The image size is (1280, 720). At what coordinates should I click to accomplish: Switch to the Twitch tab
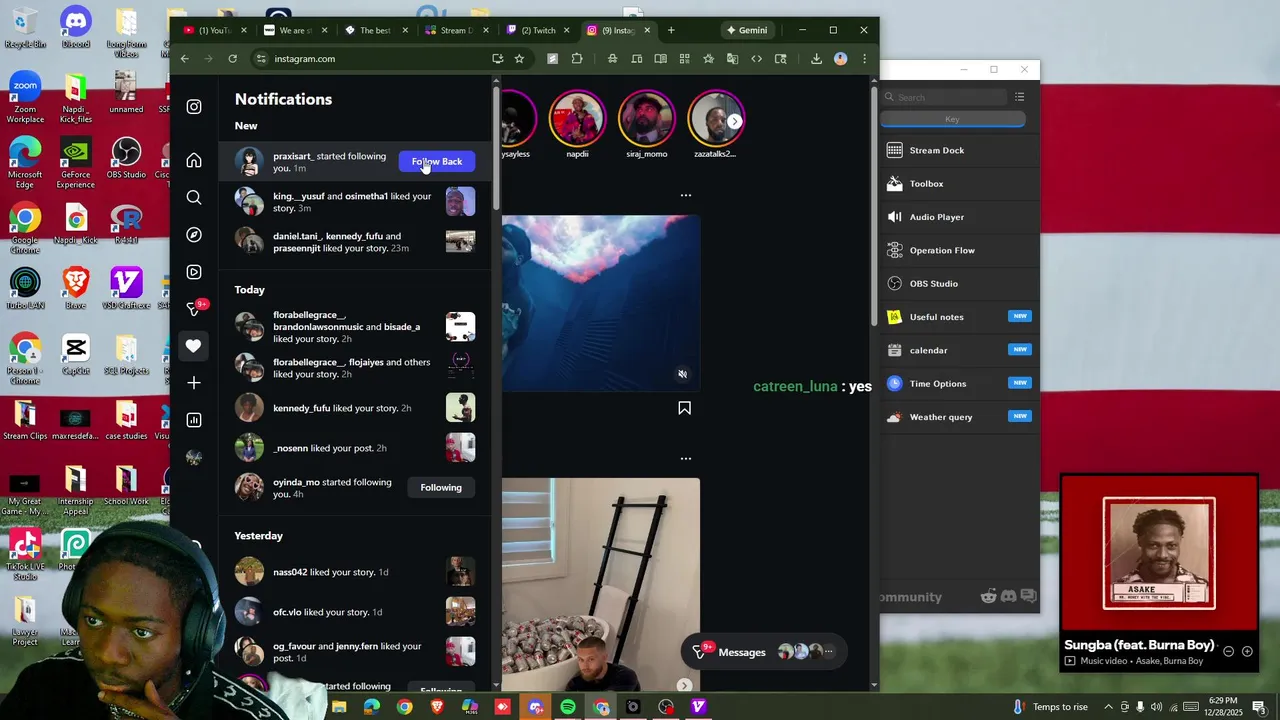pyautogui.click(x=538, y=30)
